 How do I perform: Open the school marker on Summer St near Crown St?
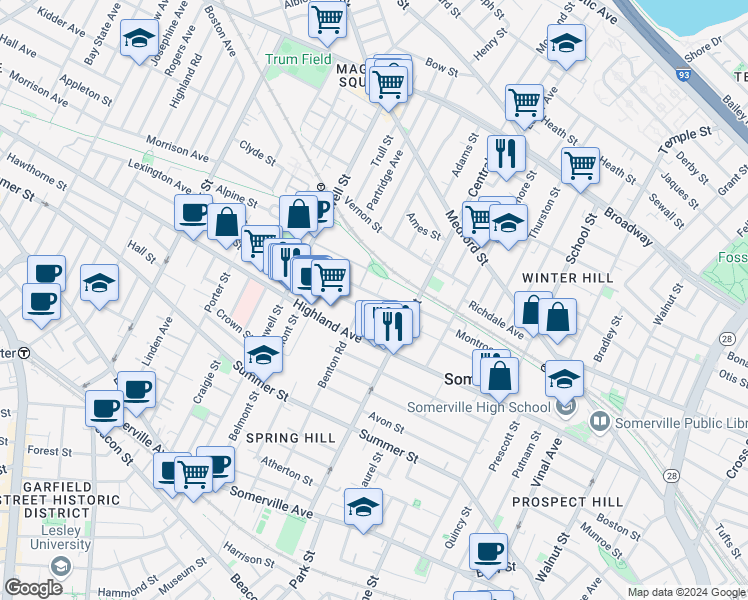[263, 356]
